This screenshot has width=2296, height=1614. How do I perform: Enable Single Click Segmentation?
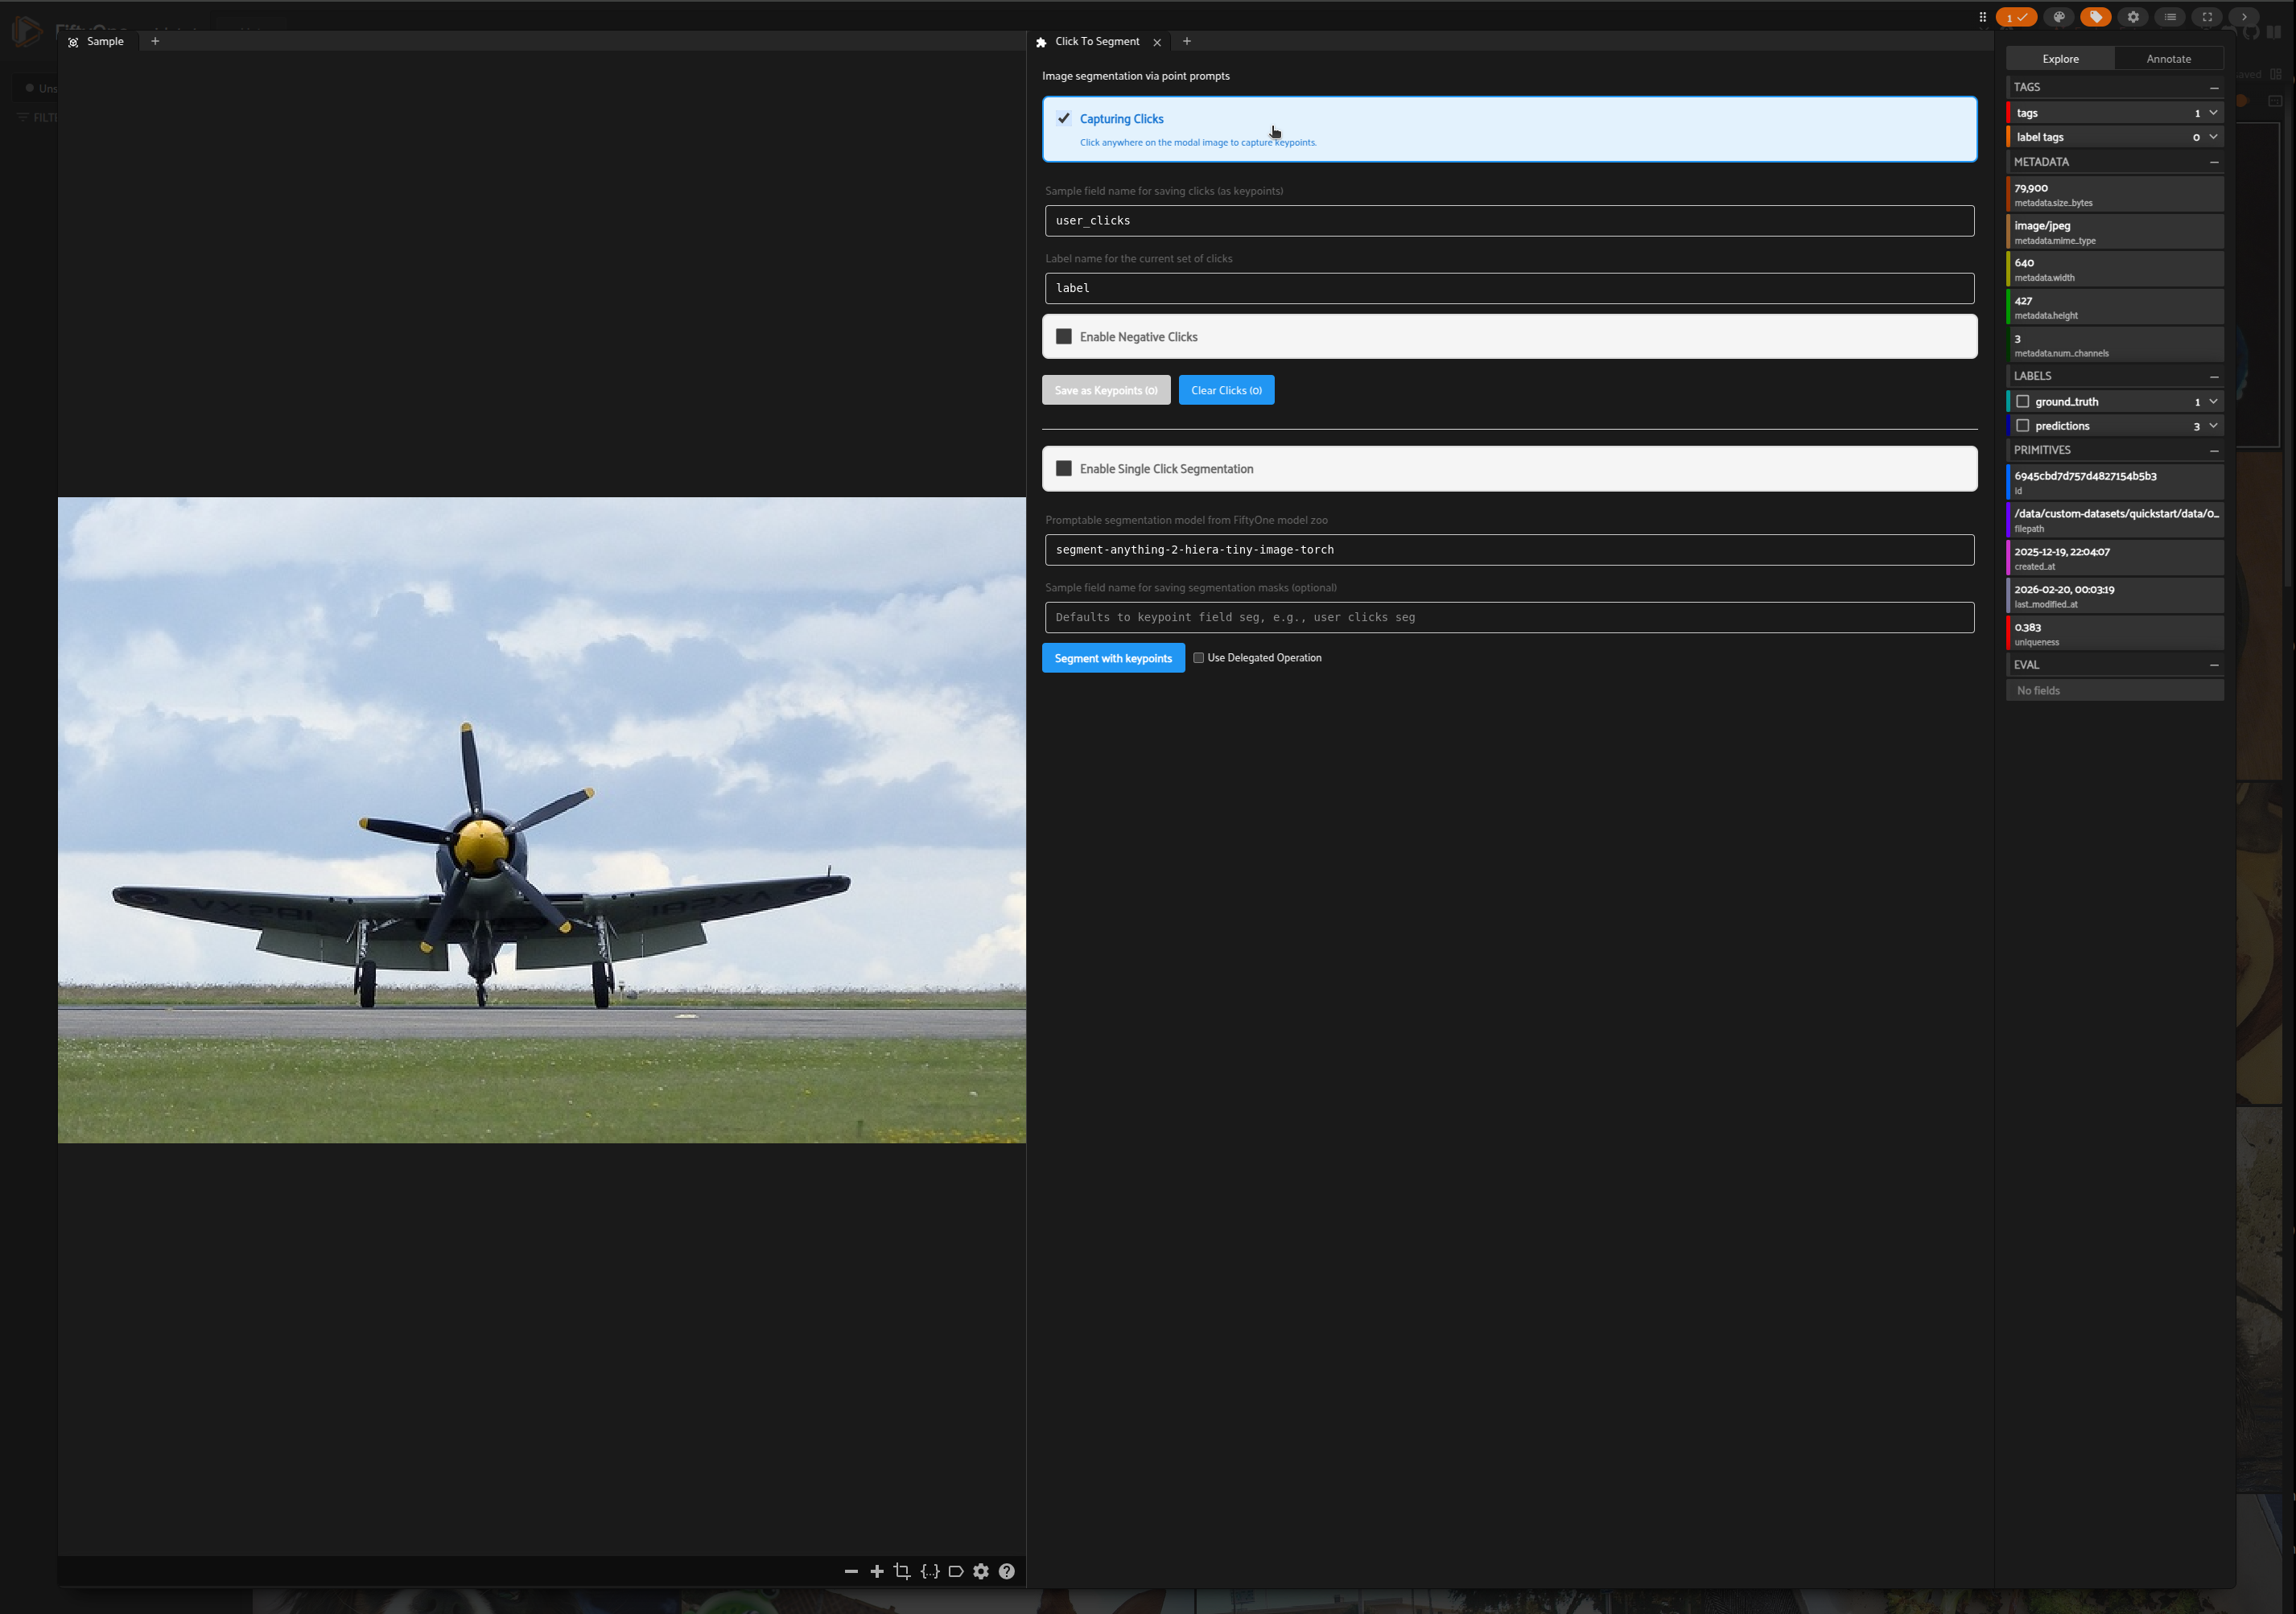point(1063,468)
